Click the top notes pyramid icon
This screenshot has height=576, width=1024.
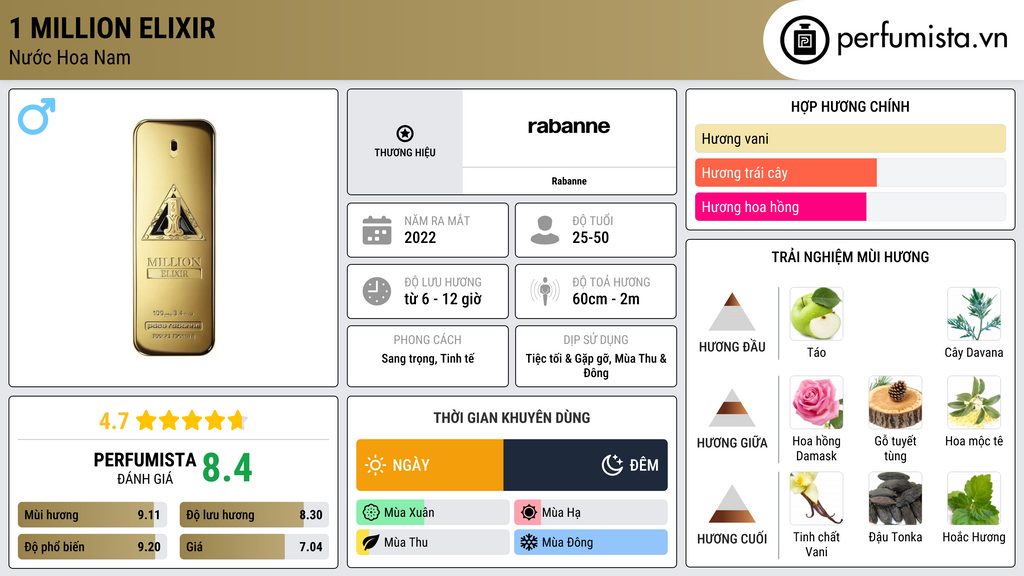point(732,312)
